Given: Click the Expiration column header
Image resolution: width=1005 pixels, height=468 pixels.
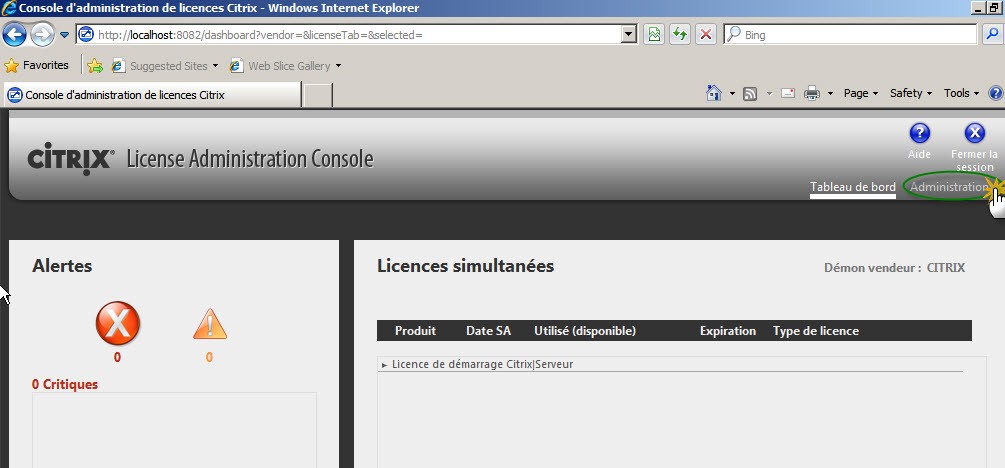Looking at the screenshot, I should (x=728, y=331).
